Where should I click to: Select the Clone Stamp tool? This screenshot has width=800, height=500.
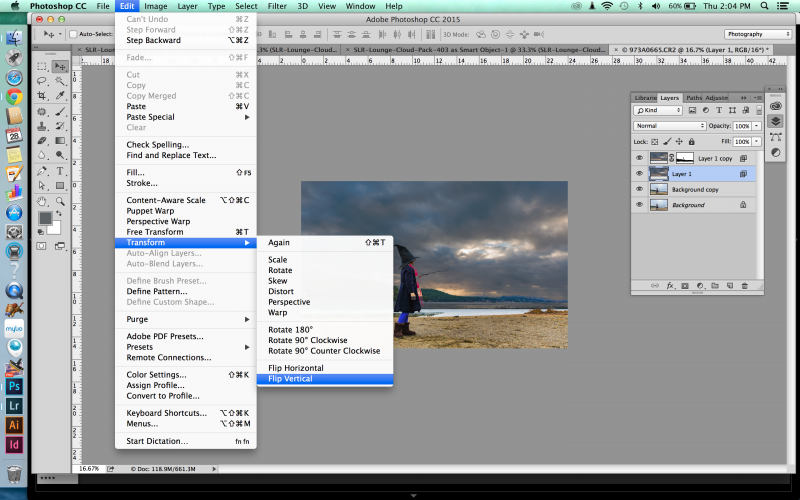(x=42, y=126)
